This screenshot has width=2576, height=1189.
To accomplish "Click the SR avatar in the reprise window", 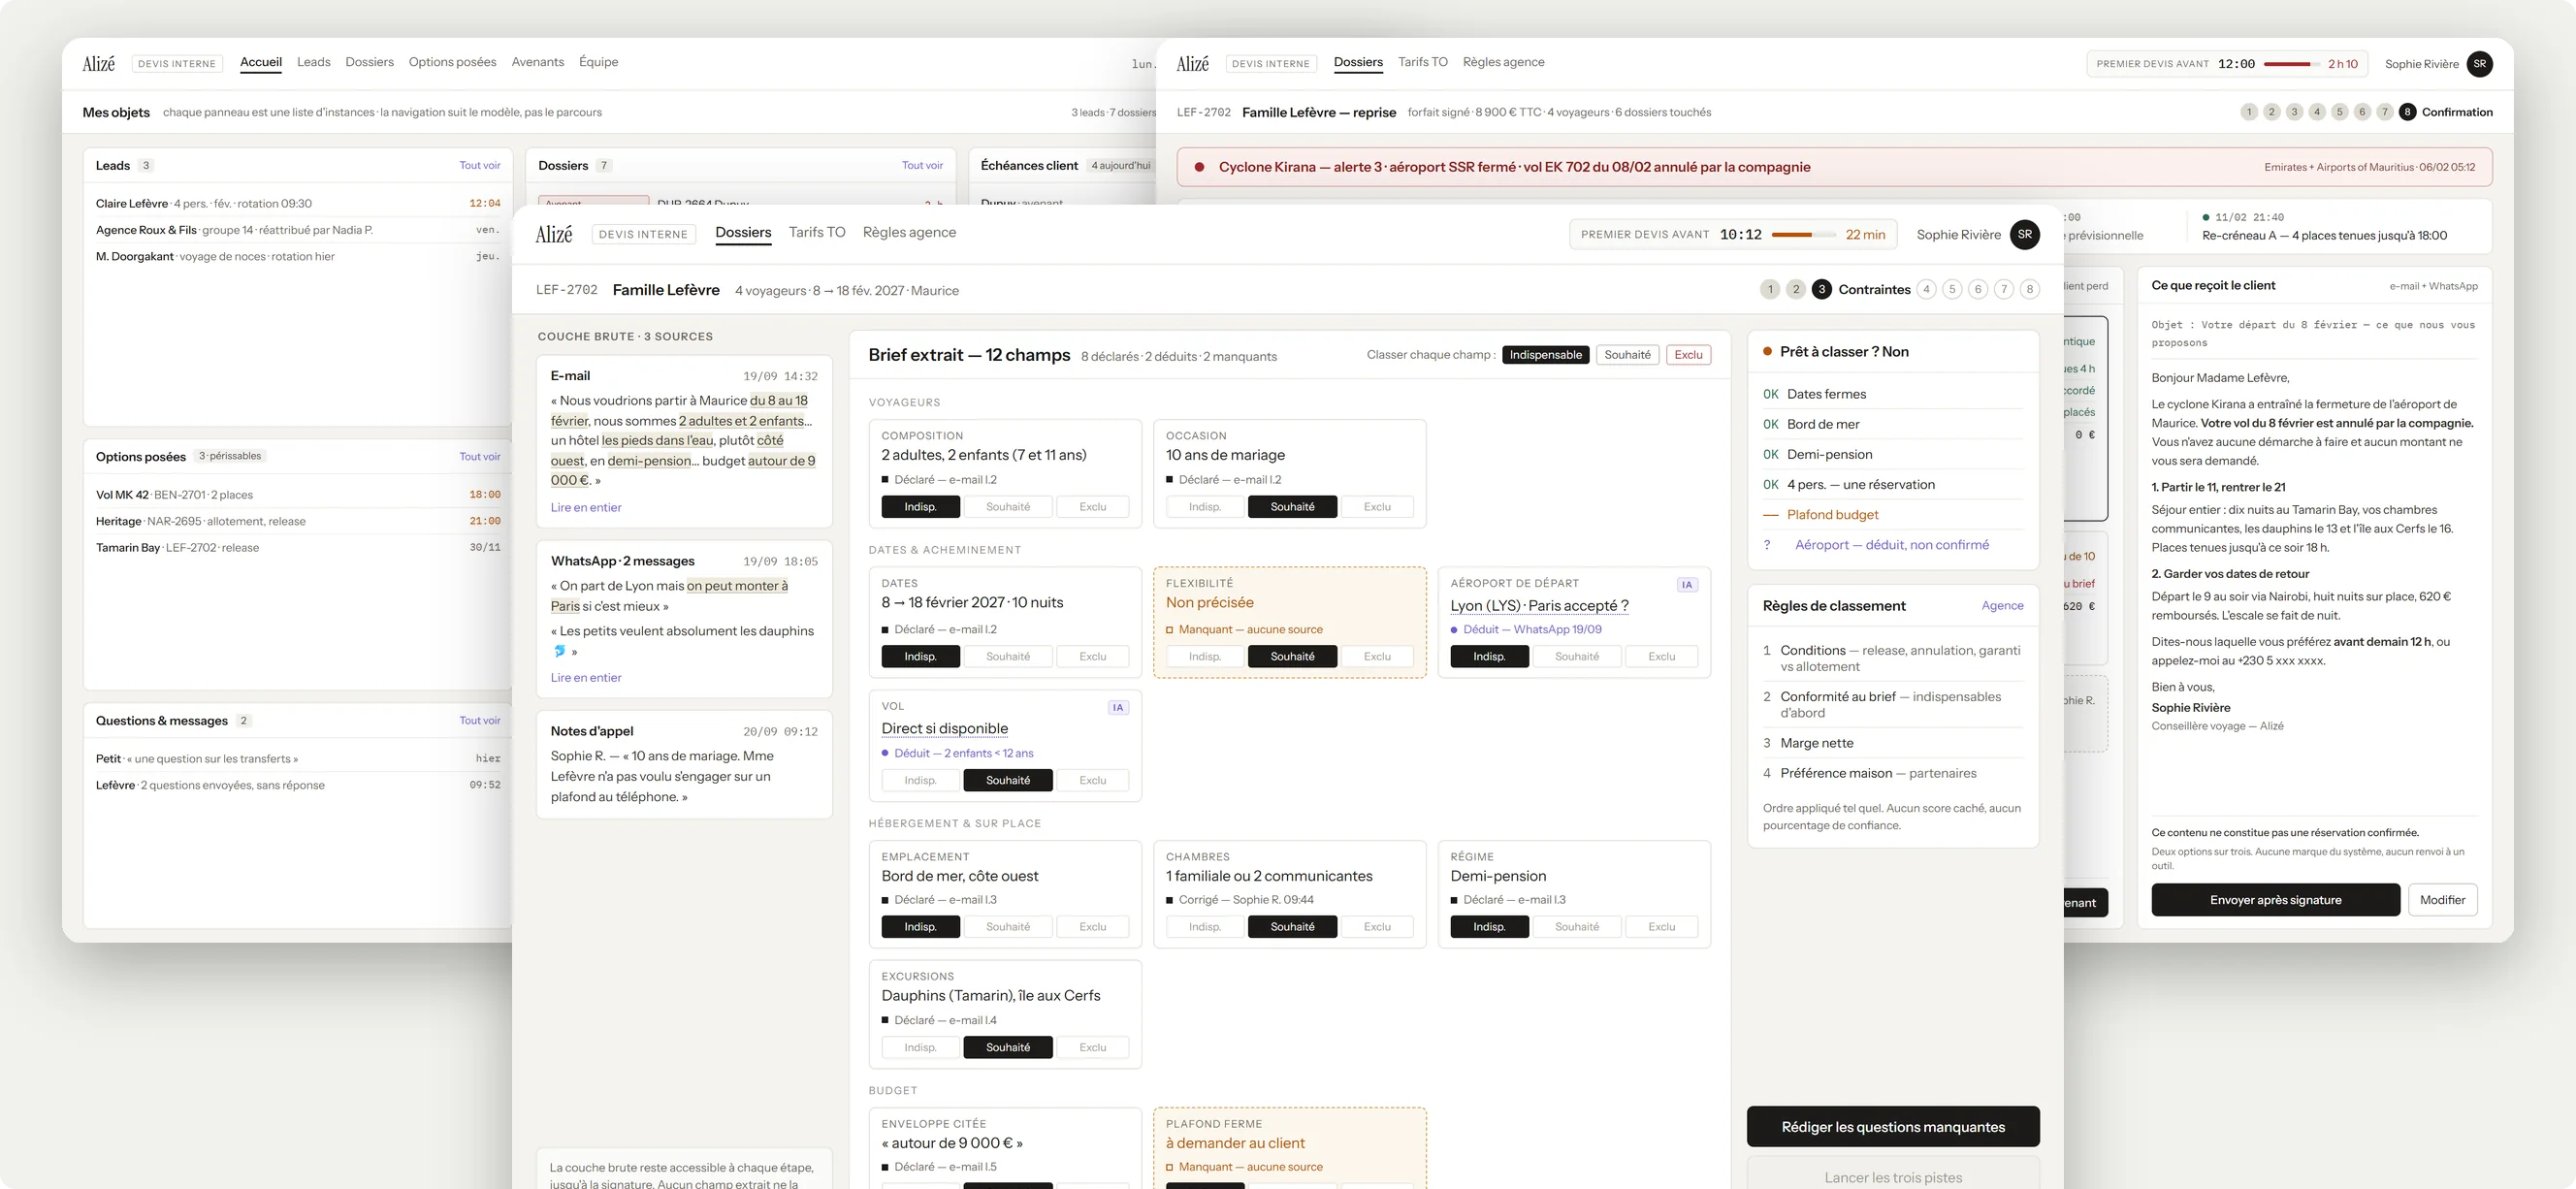I will tap(2479, 63).
